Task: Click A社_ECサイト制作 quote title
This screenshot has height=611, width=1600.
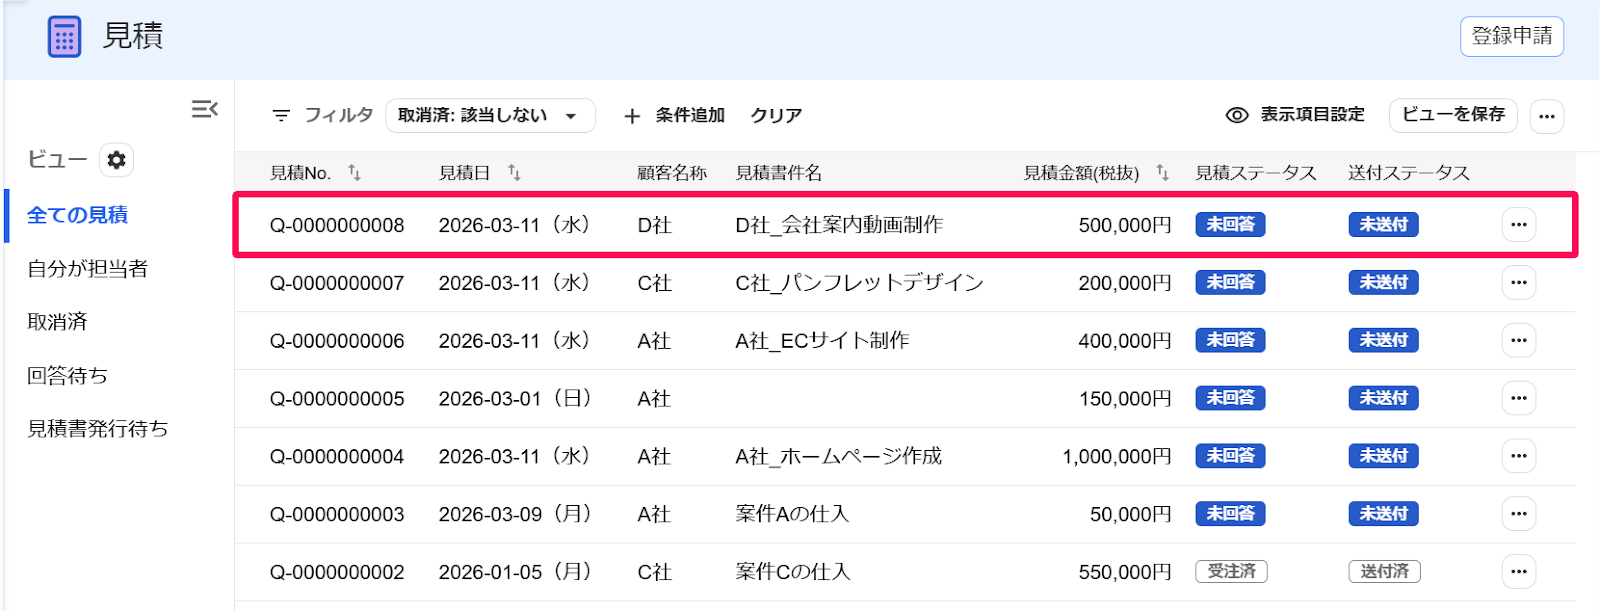Action: coord(822,341)
